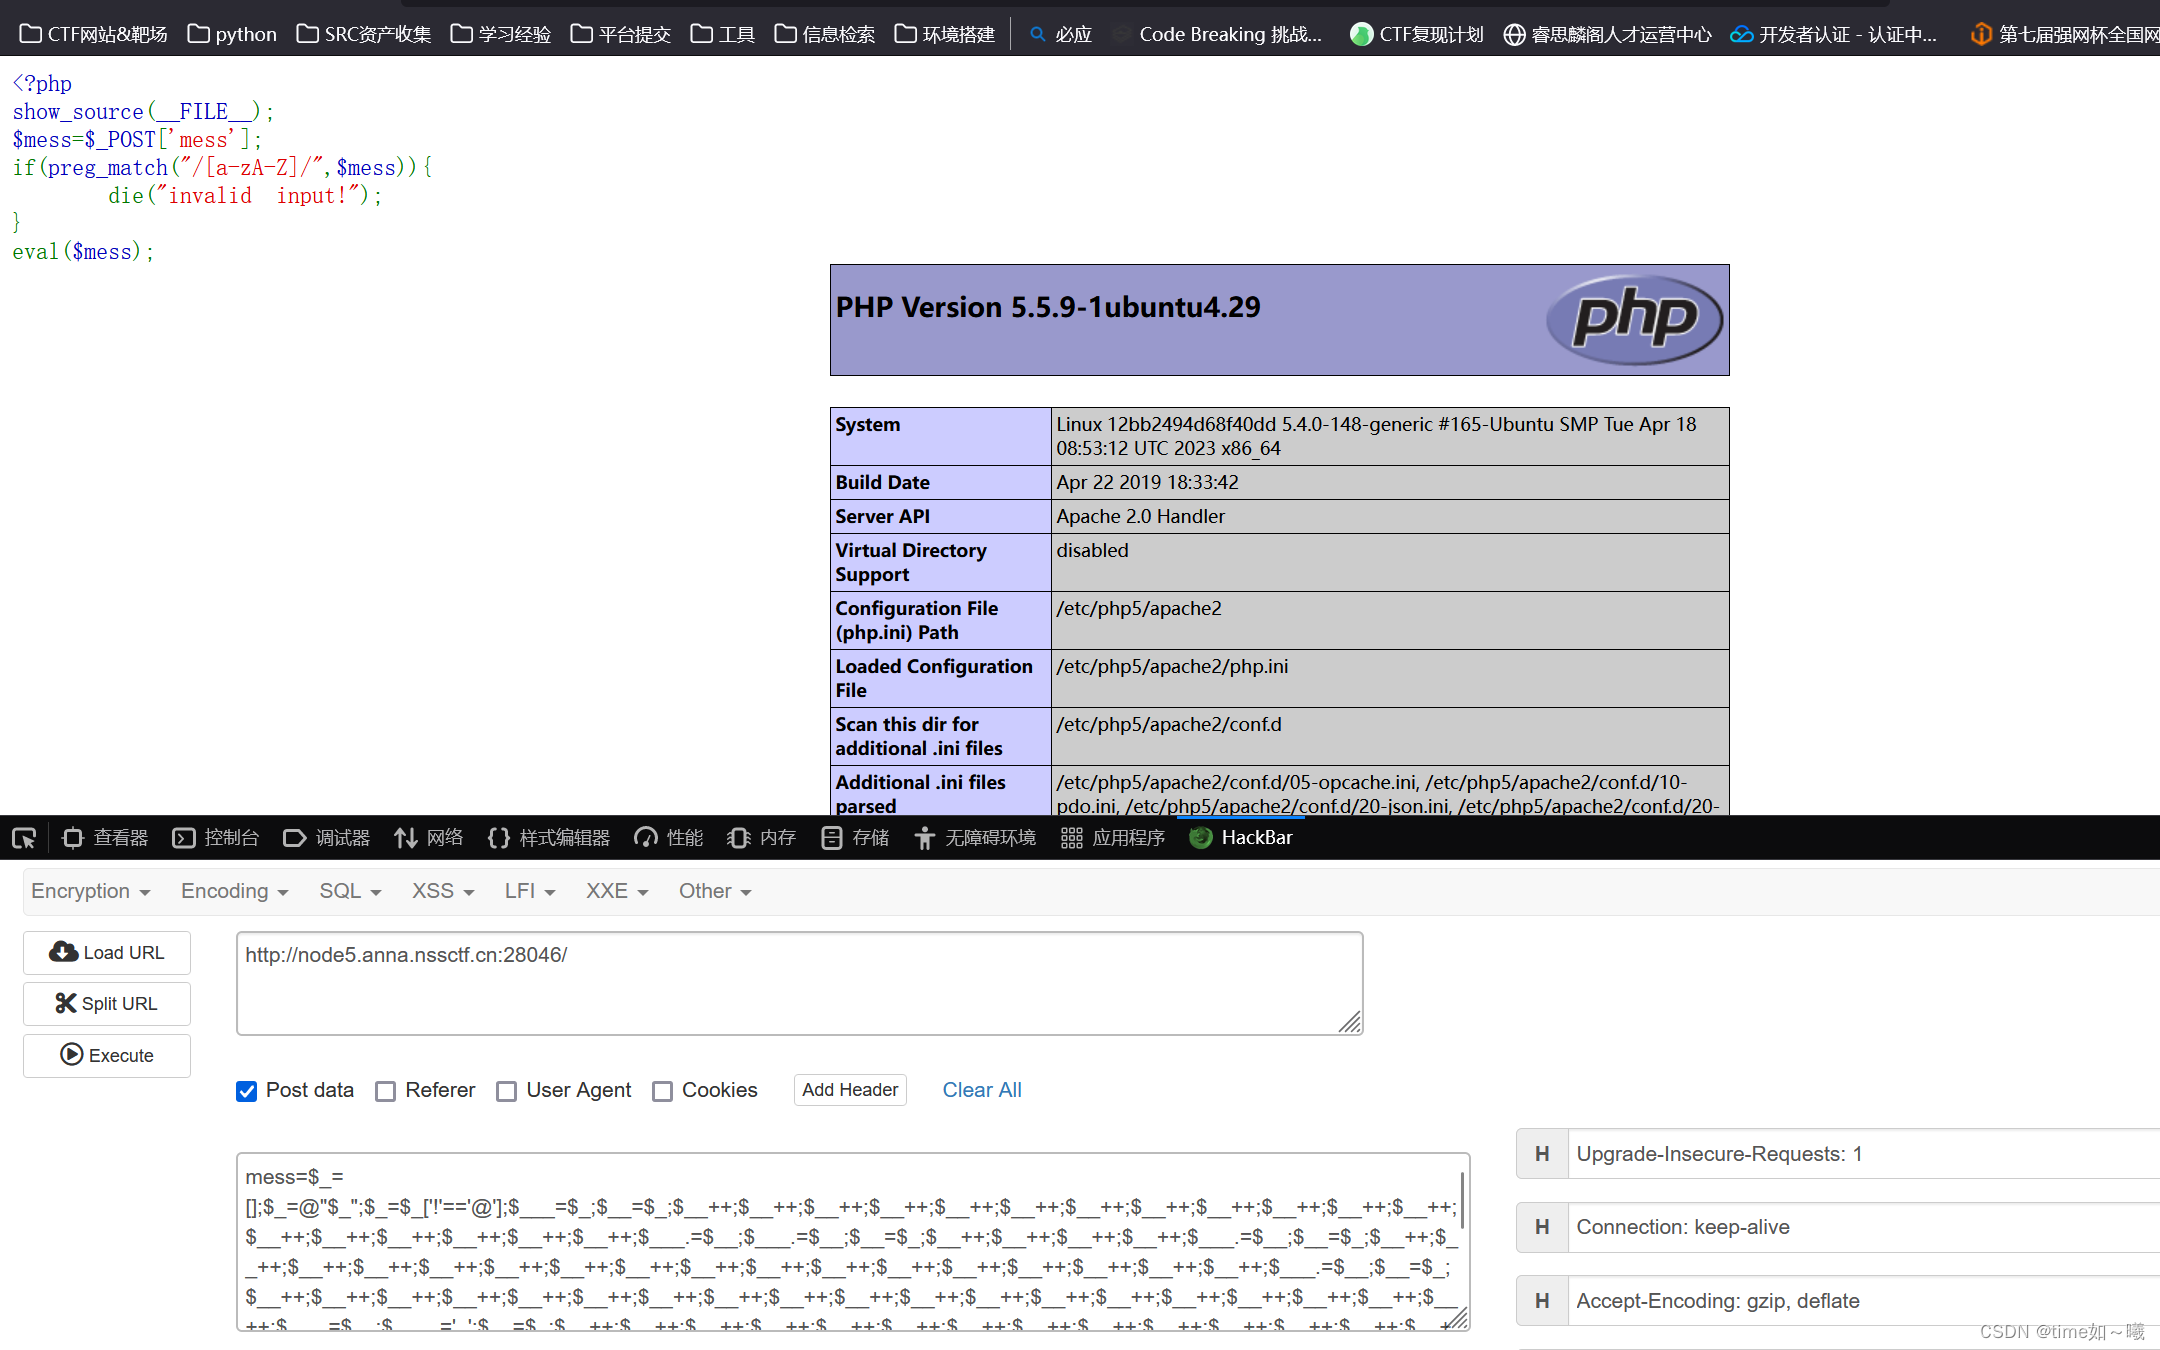Click the Split URL button
Viewport: 2160px width, 1350px height.
click(107, 1004)
